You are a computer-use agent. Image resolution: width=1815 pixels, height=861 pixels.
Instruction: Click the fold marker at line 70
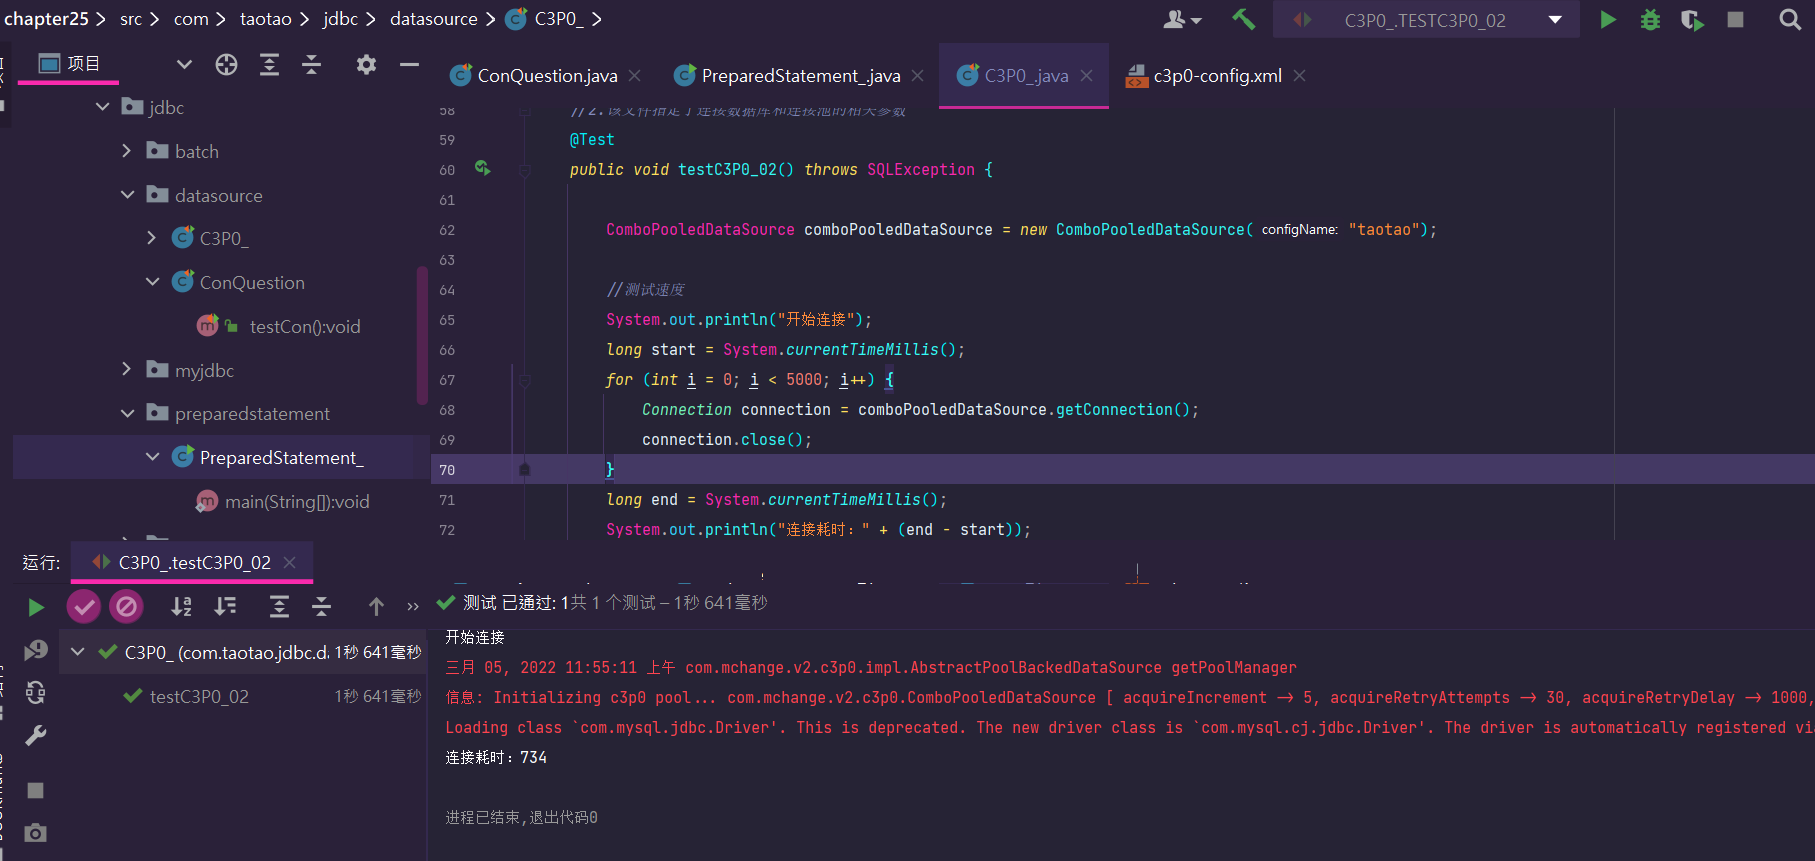click(x=525, y=469)
